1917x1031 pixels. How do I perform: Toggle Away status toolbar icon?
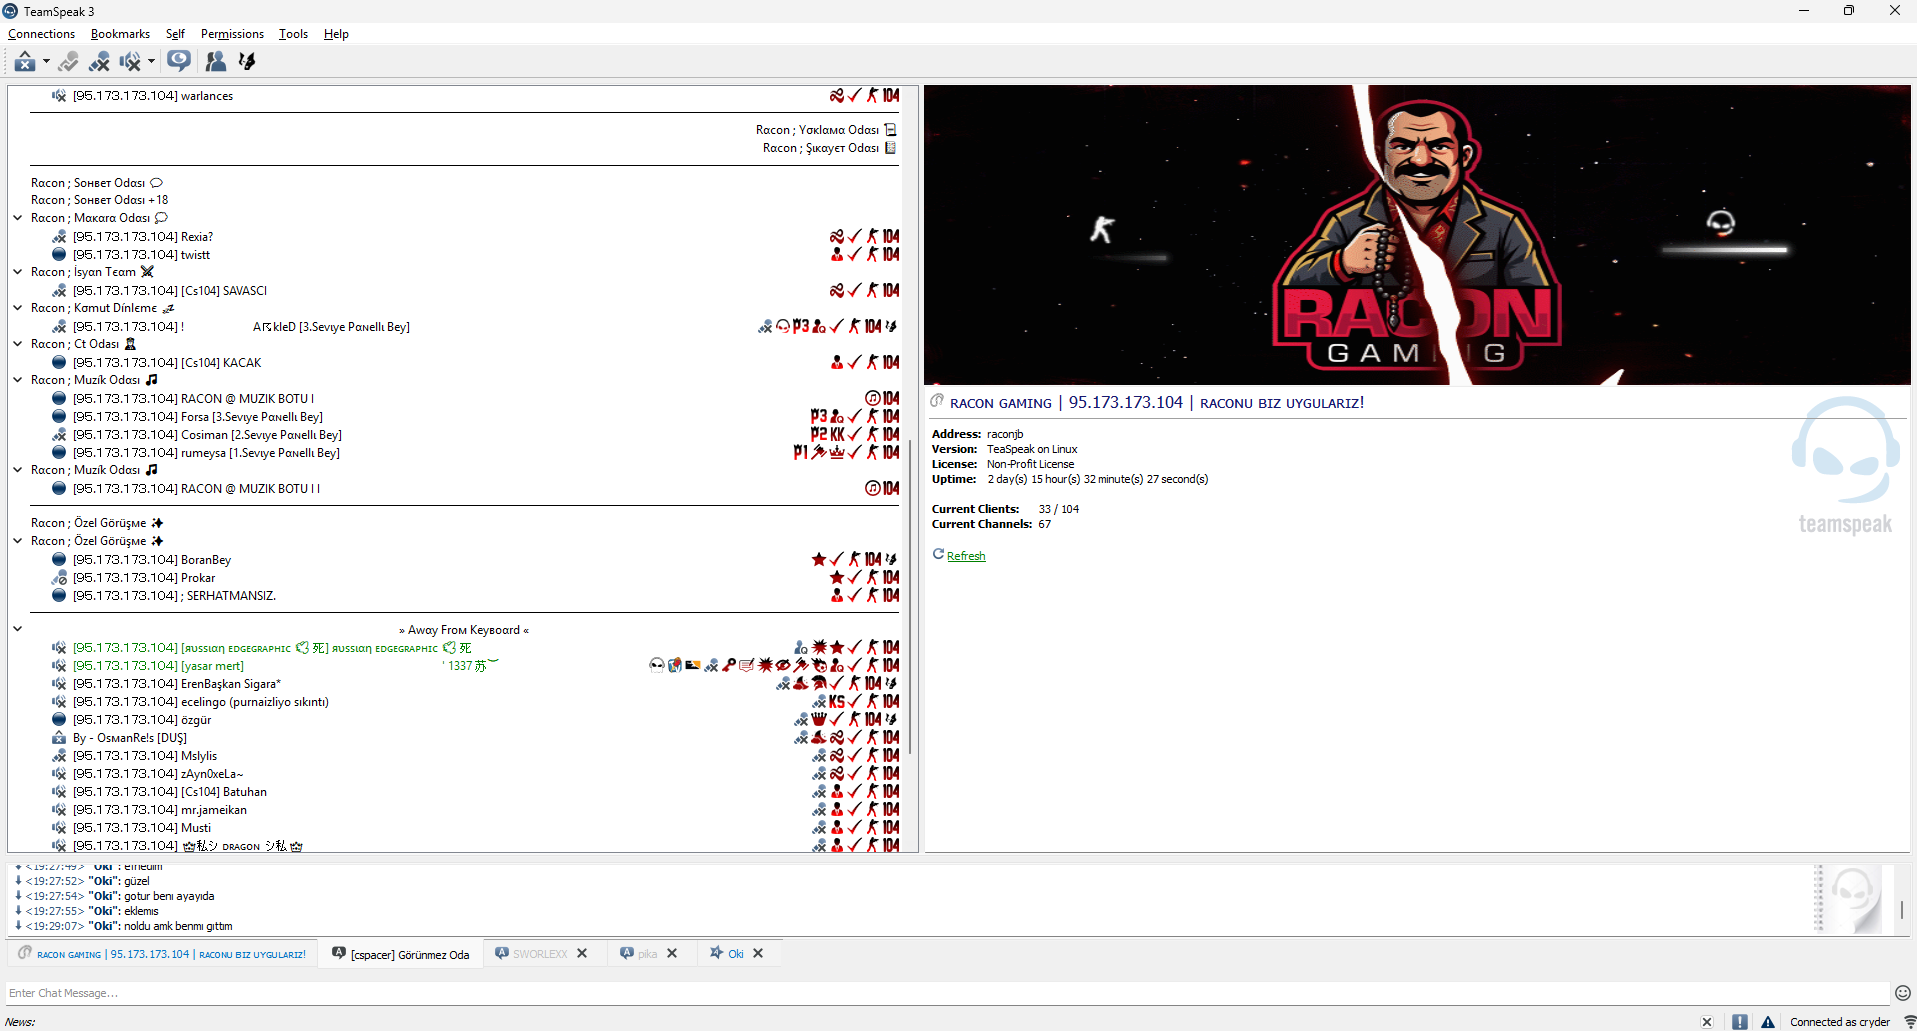[25, 62]
